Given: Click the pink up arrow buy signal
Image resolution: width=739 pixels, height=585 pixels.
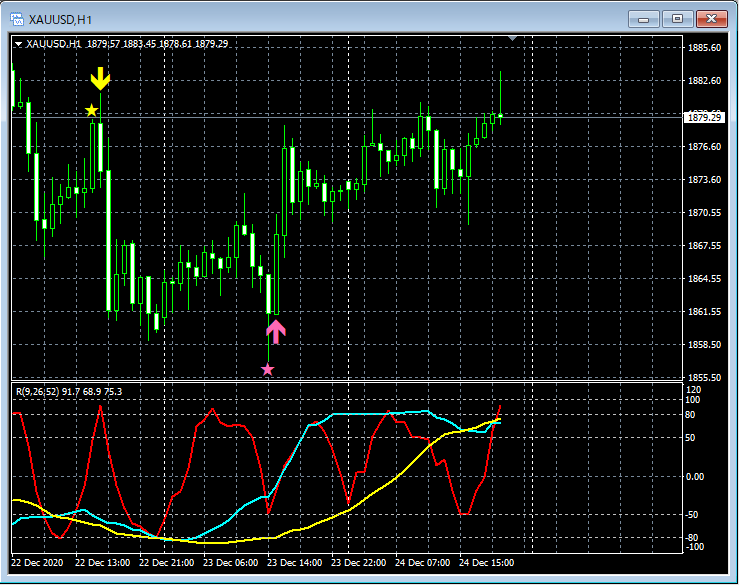Looking at the screenshot, I should coord(276,331).
